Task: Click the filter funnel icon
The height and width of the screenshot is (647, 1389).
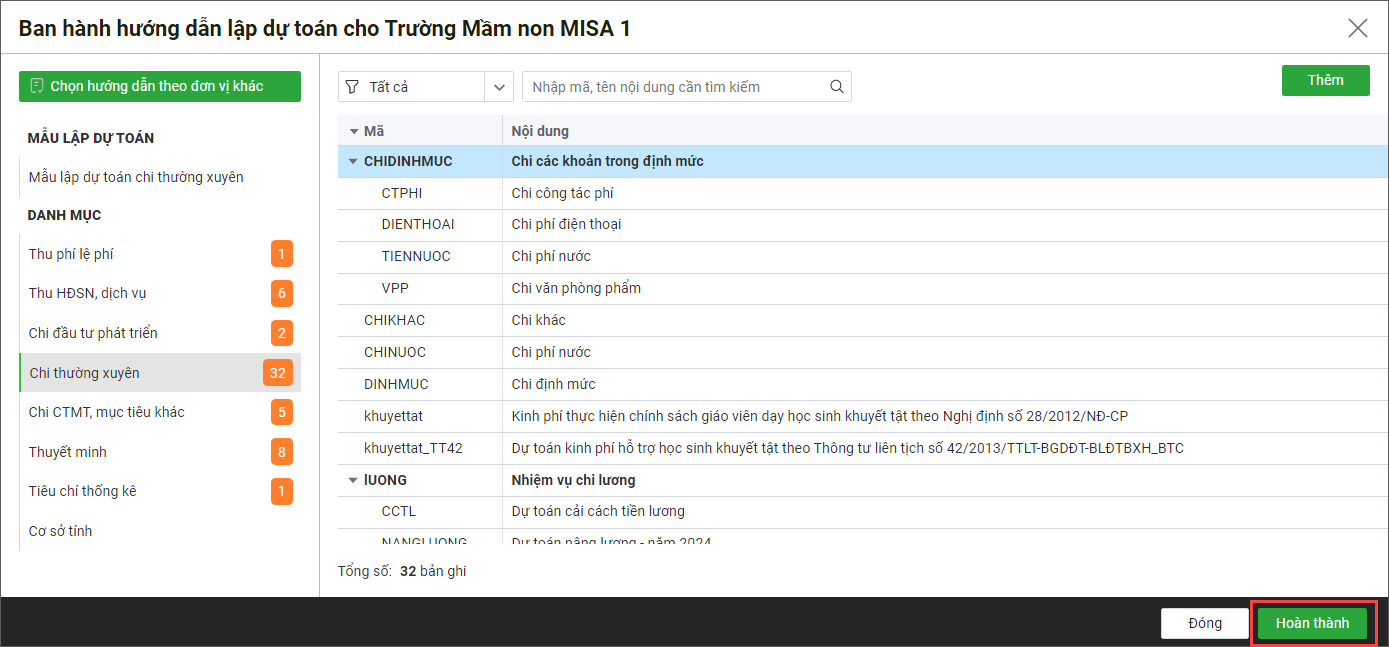Action: pos(352,87)
